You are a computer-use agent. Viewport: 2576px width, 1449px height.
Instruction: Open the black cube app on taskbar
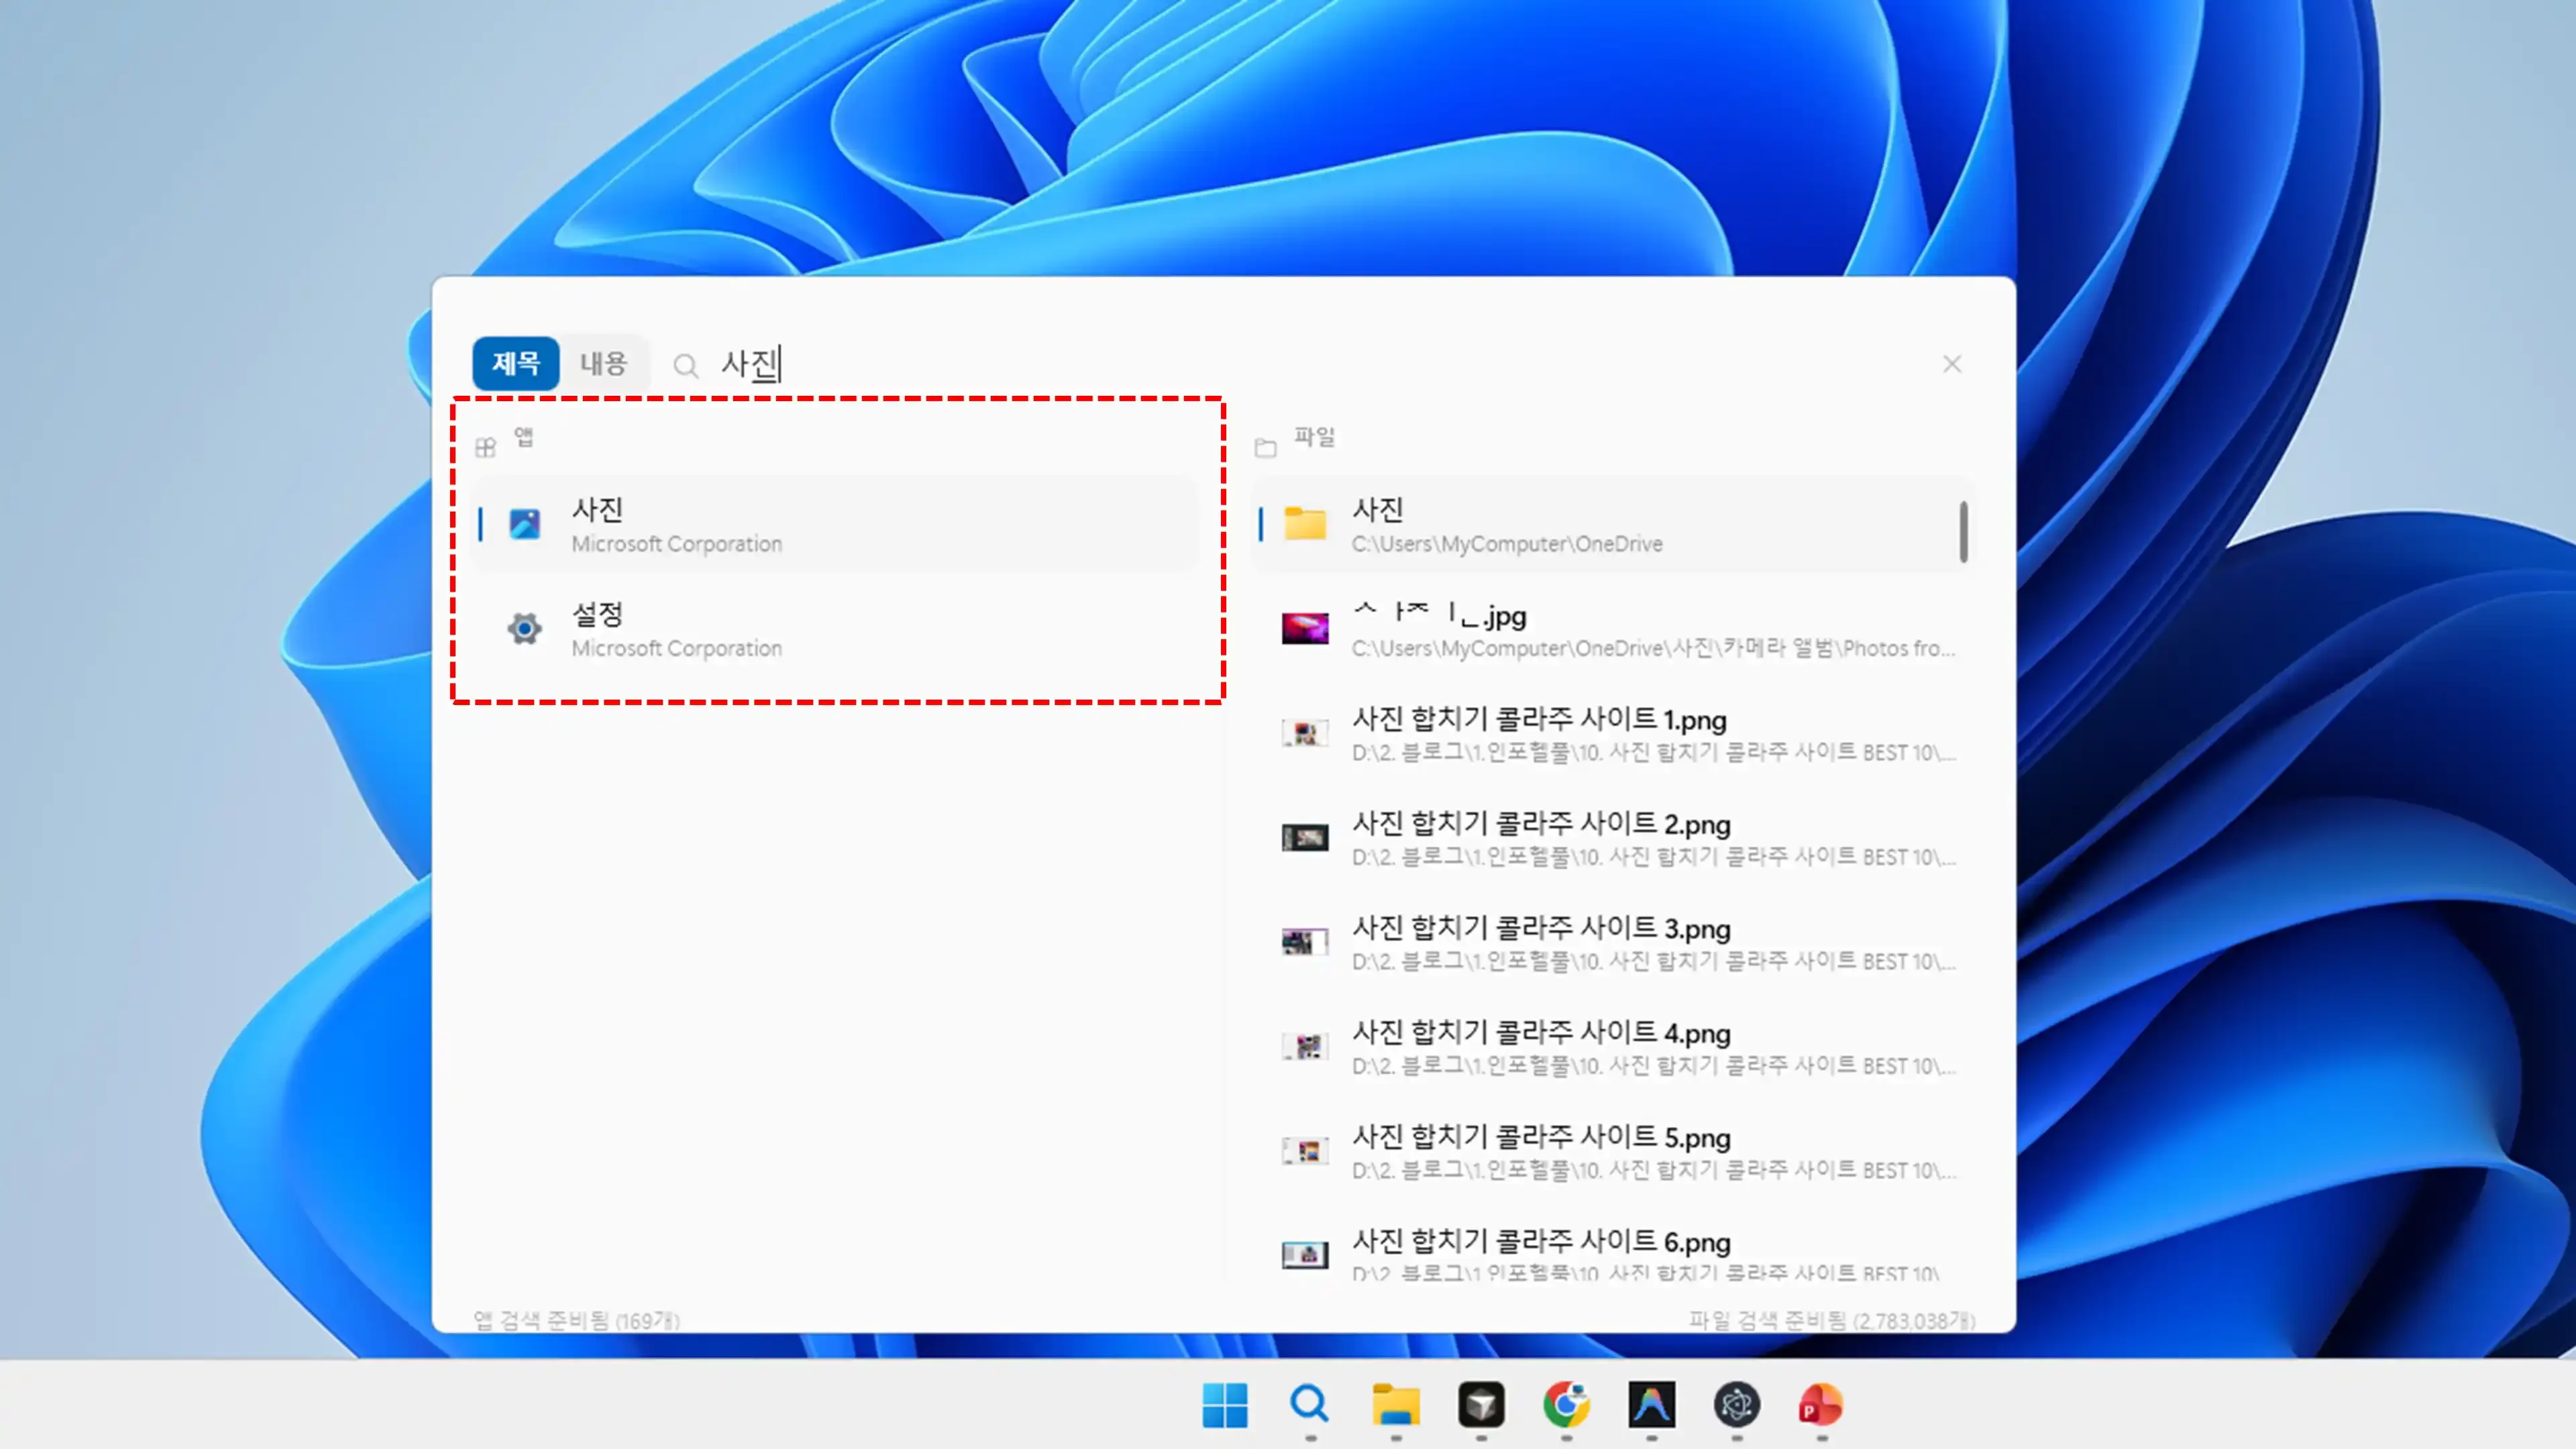pyautogui.click(x=1481, y=1405)
